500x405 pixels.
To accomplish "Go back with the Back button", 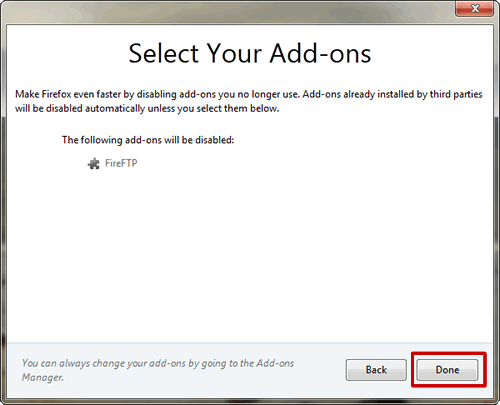I will 376,370.
